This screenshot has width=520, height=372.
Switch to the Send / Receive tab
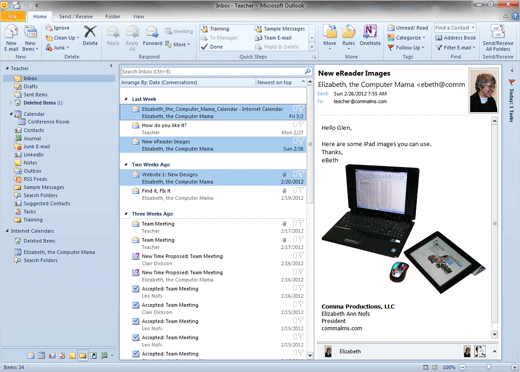(x=76, y=16)
